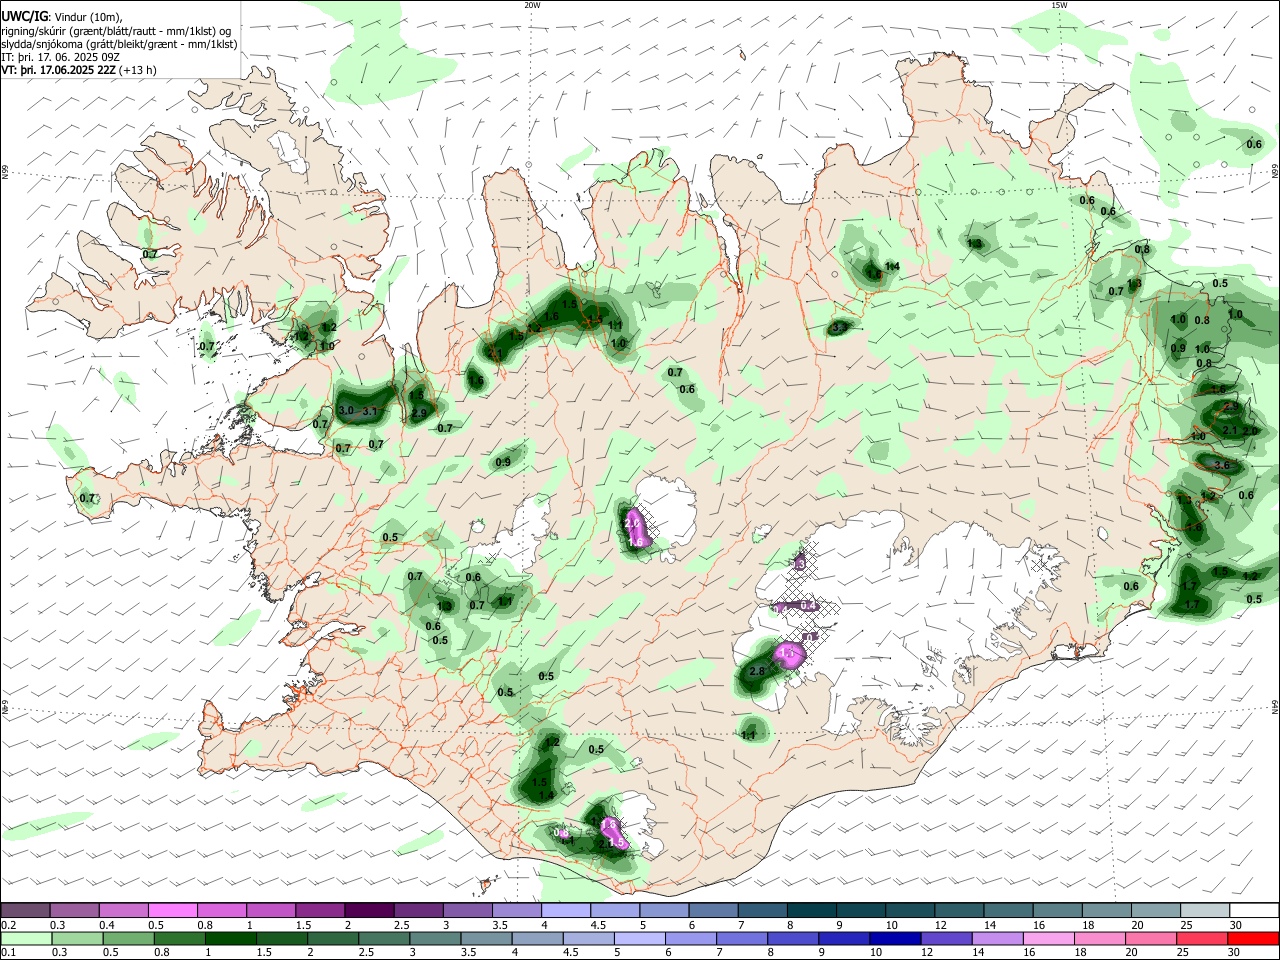This screenshot has width=1280, height=960.
Task: Click the darkest purple snow swatch labeled 2
Action: (x=369, y=910)
